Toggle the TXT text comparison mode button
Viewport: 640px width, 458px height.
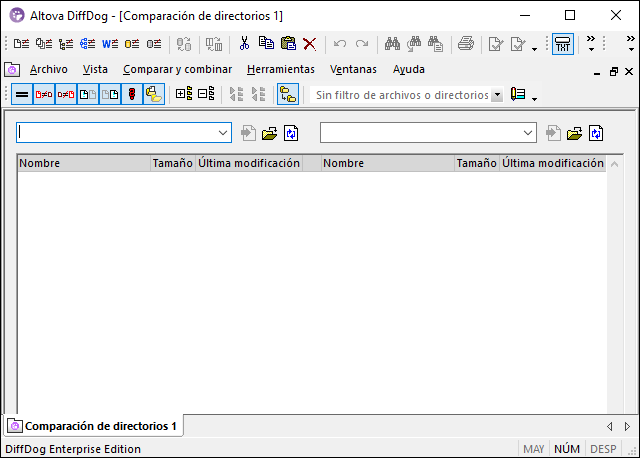563,44
